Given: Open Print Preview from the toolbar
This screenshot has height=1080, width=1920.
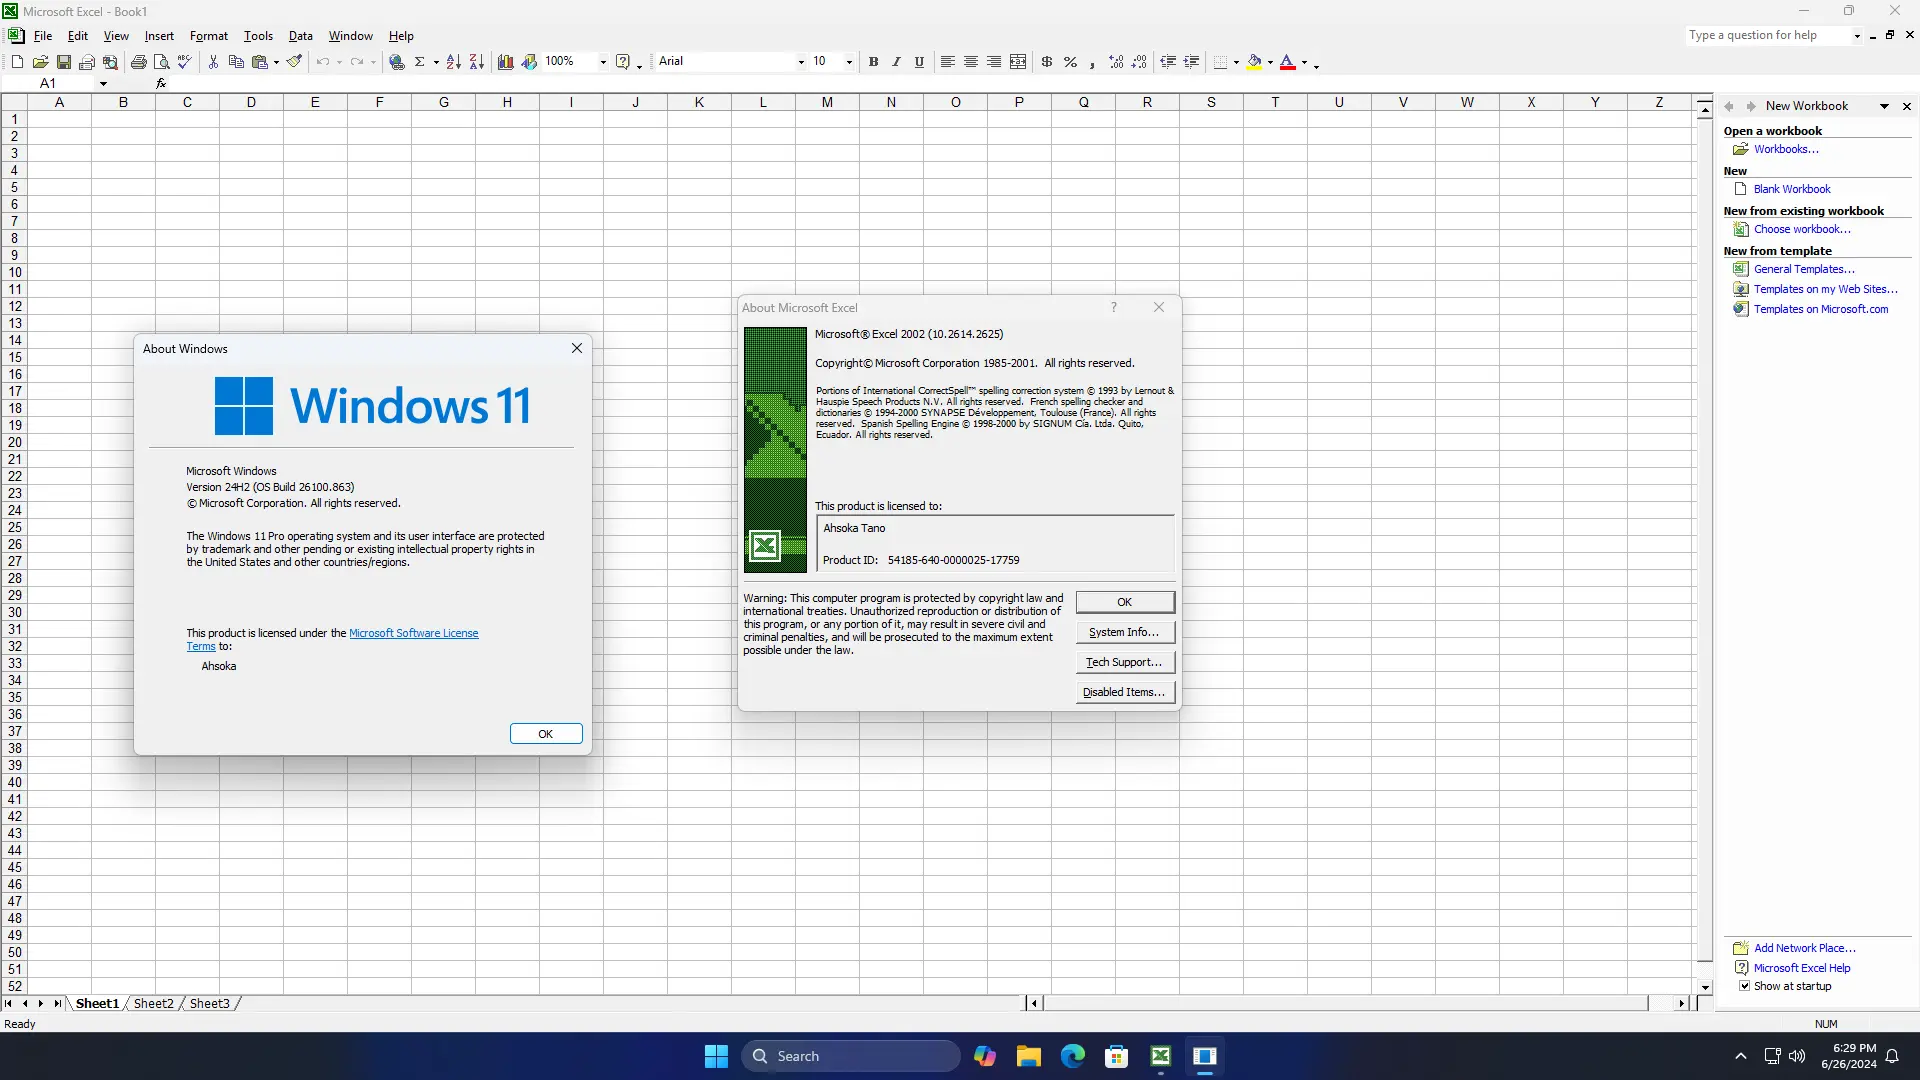Looking at the screenshot, I should 162,62.
